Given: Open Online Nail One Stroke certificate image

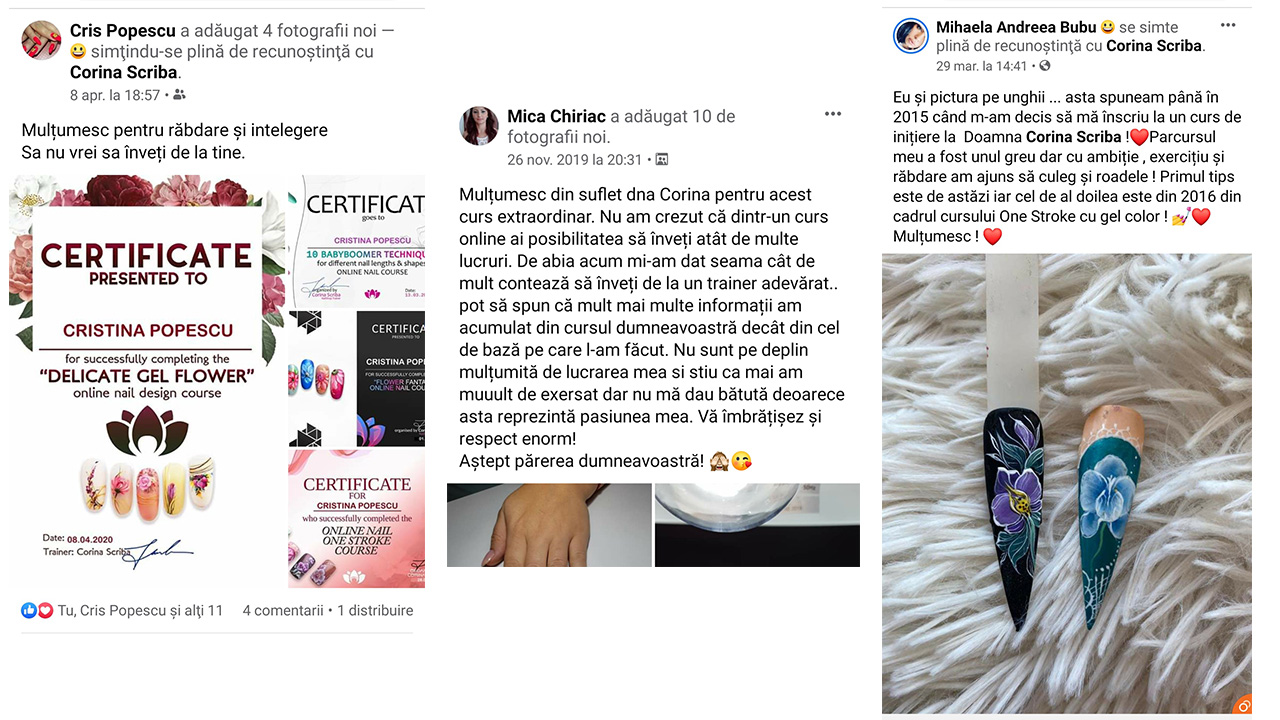Looking at the screenshot, I should click(x=357, y=518).
